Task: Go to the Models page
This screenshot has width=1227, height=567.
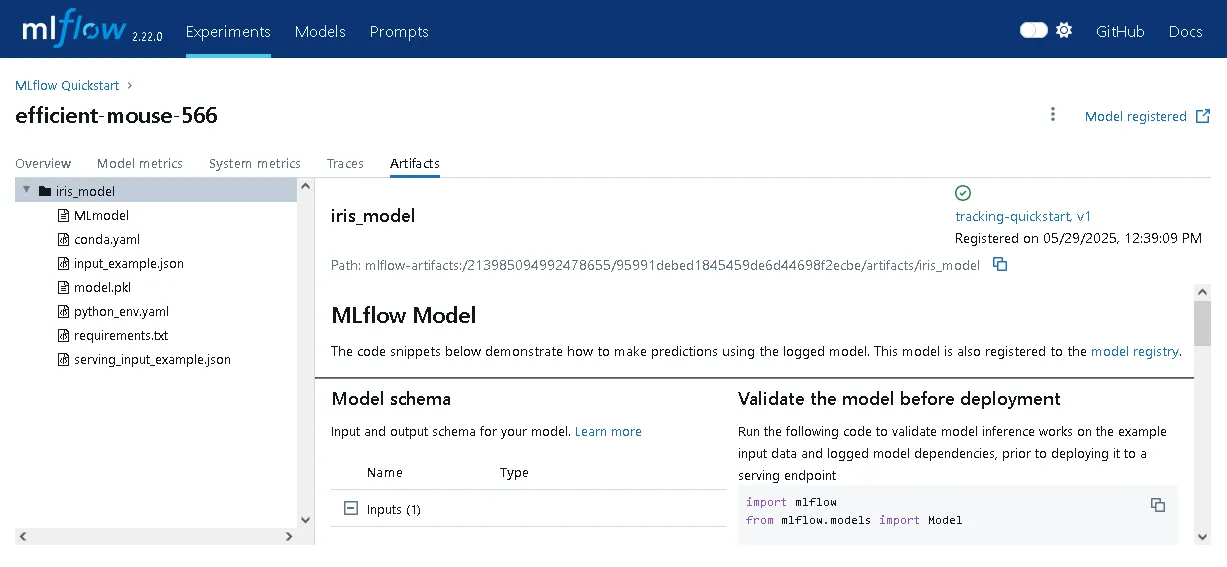Action: [x=320, y=31]
